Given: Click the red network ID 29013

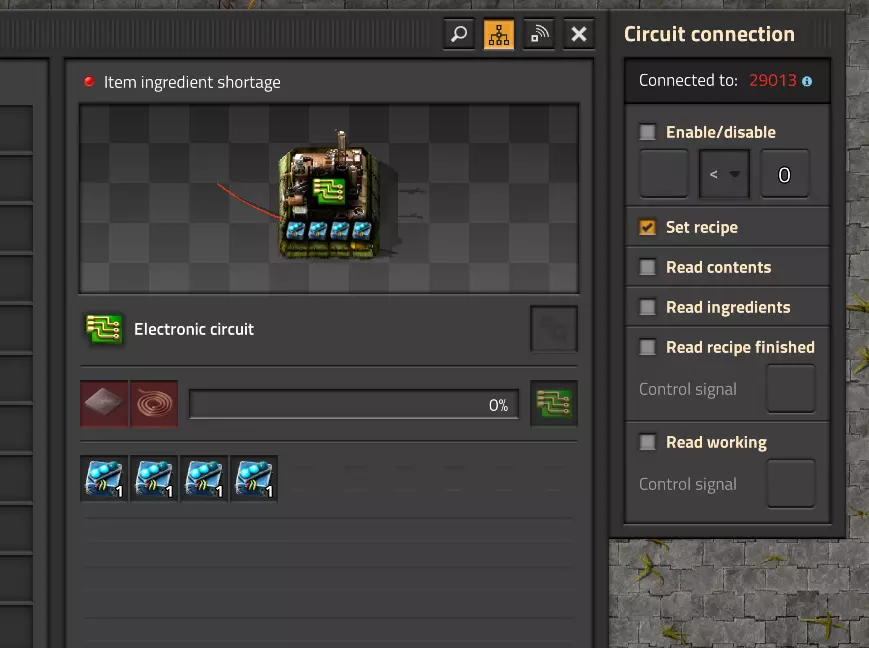Looking at the screenshot, I should [x=773, y=80].
